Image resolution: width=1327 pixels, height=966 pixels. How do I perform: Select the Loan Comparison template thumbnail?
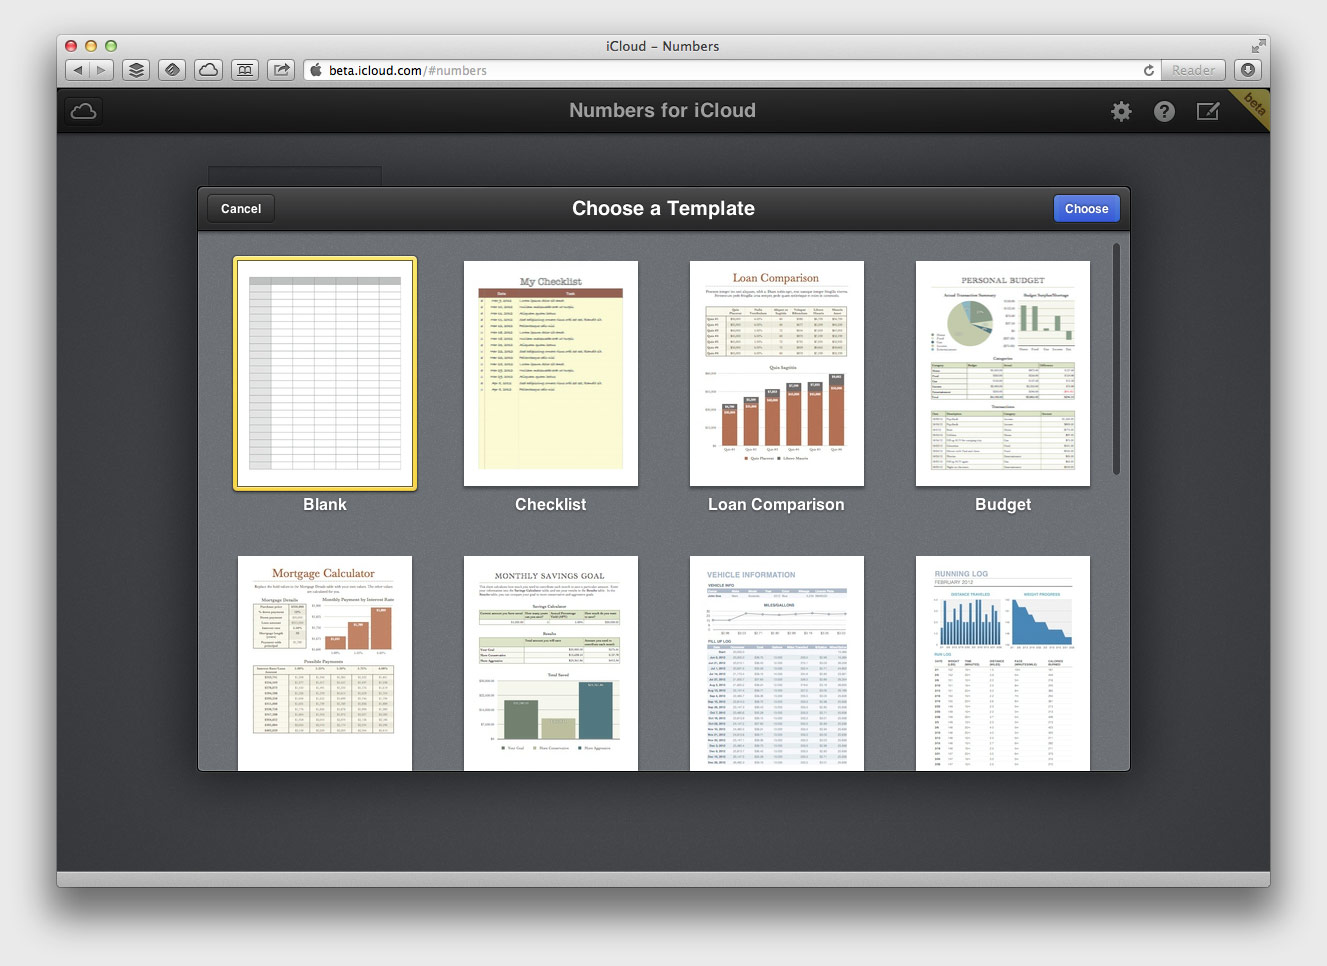click(x=777, y=373)
